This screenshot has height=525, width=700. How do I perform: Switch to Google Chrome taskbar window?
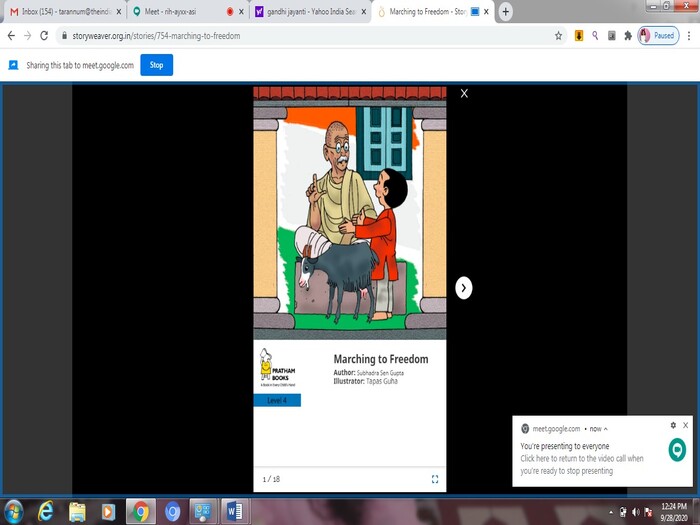coord(141,512)
